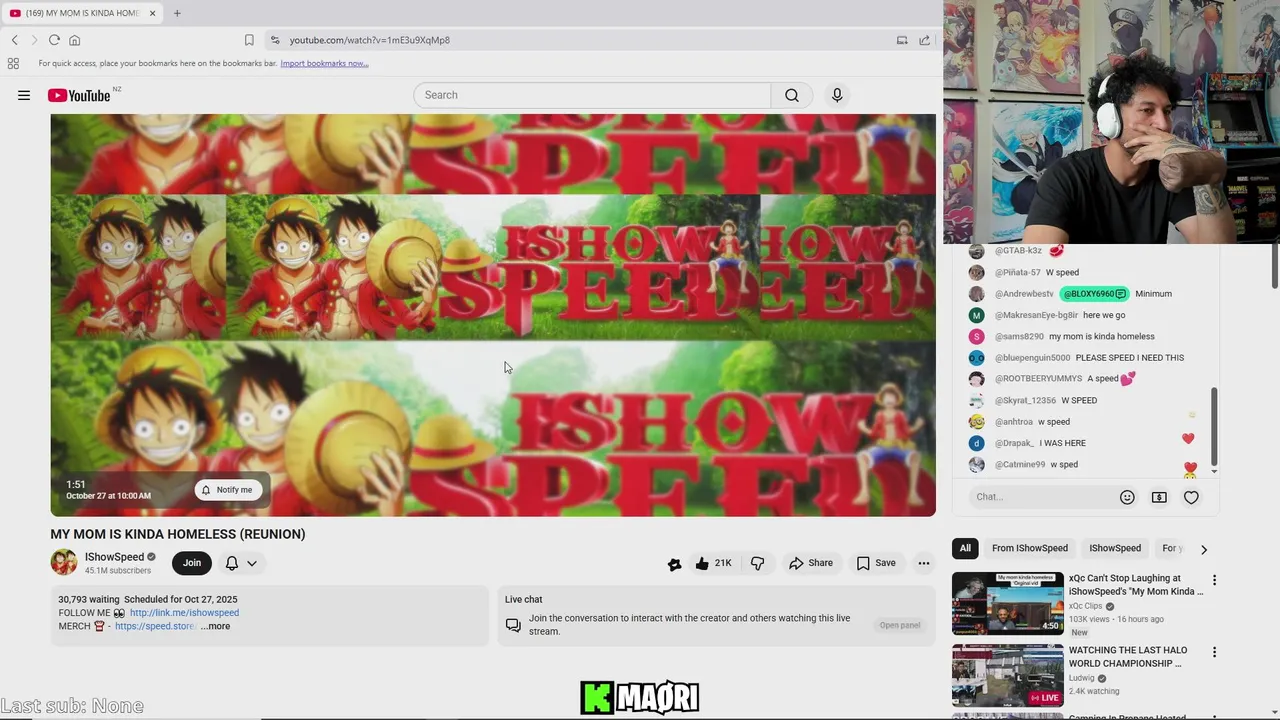Viewport: 1280px width, 720px height.
Task: Open options for Ludwig live video
Action: click(1214, 652)
